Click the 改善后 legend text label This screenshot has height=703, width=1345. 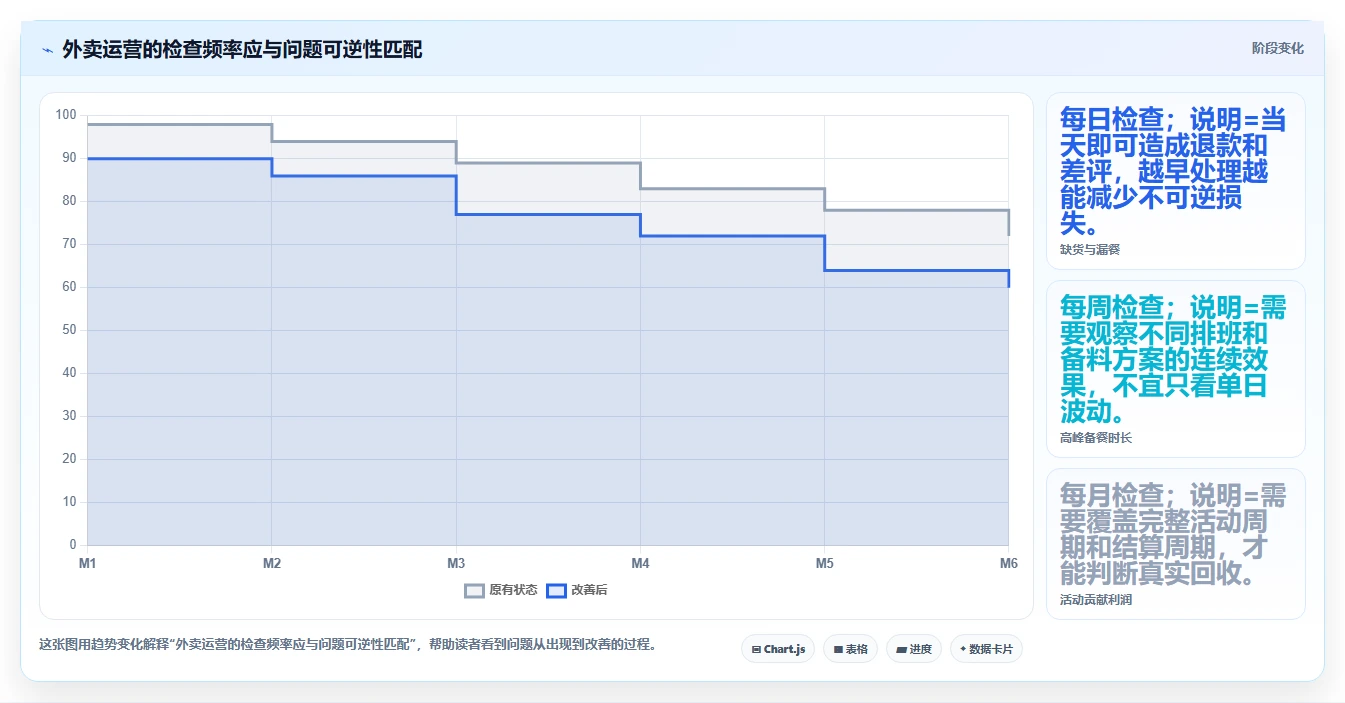click(x=589, y=590)
